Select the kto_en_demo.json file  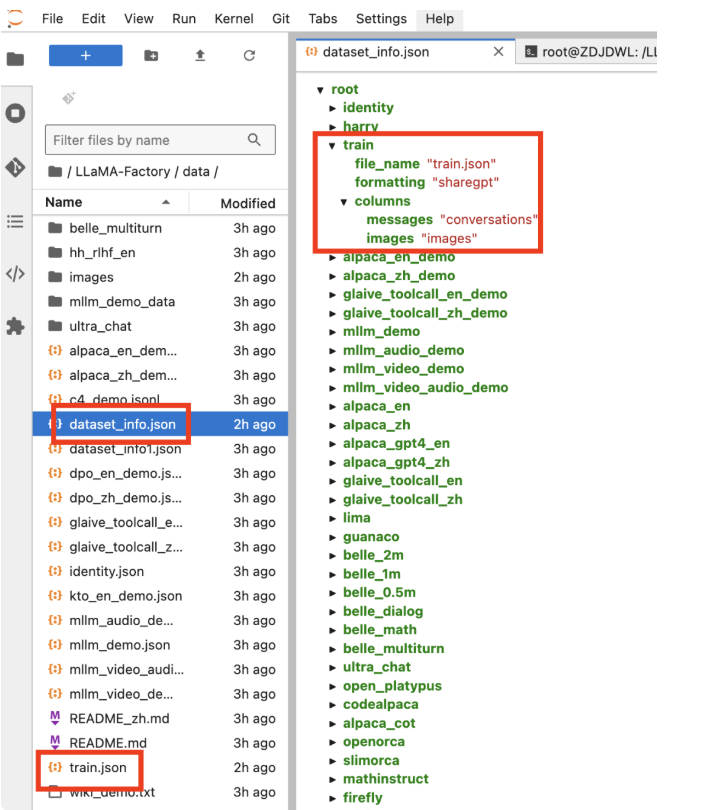tap(161, 596)
